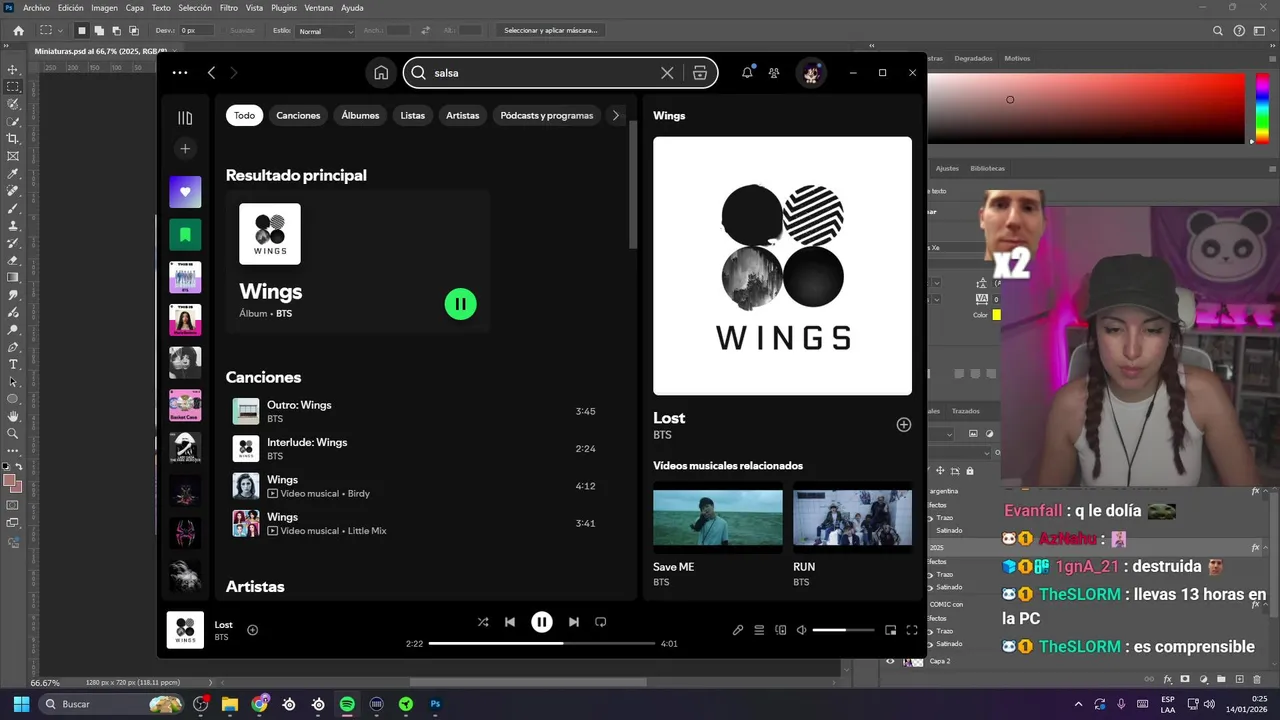
Task: Adjust the Spotify volume slider
Action: 843,630
